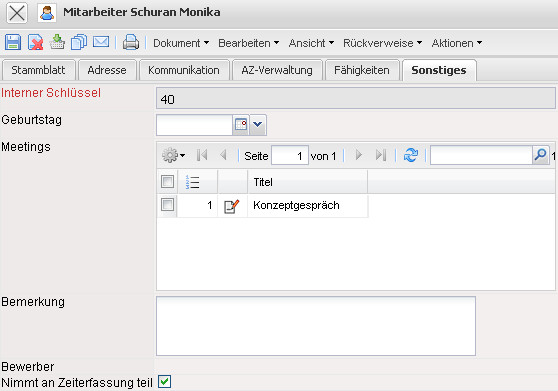Open the Dokument dropdown menu
Image resolution: width=558 pixels, height=391 pixels.
(x=181, y=43)
